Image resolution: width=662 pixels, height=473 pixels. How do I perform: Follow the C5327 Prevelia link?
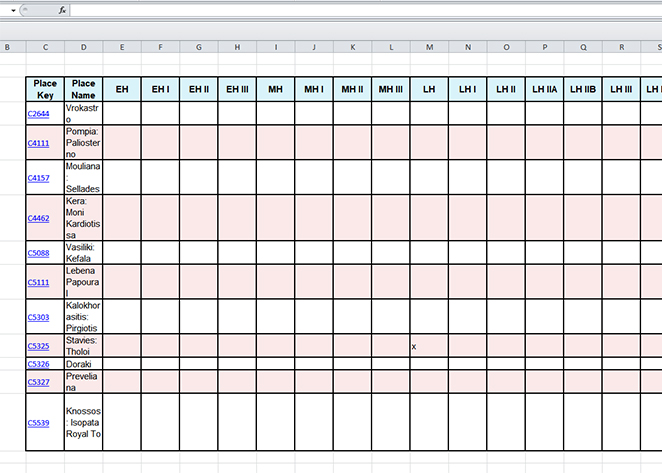pyautogui.click(x=38, y=382)
